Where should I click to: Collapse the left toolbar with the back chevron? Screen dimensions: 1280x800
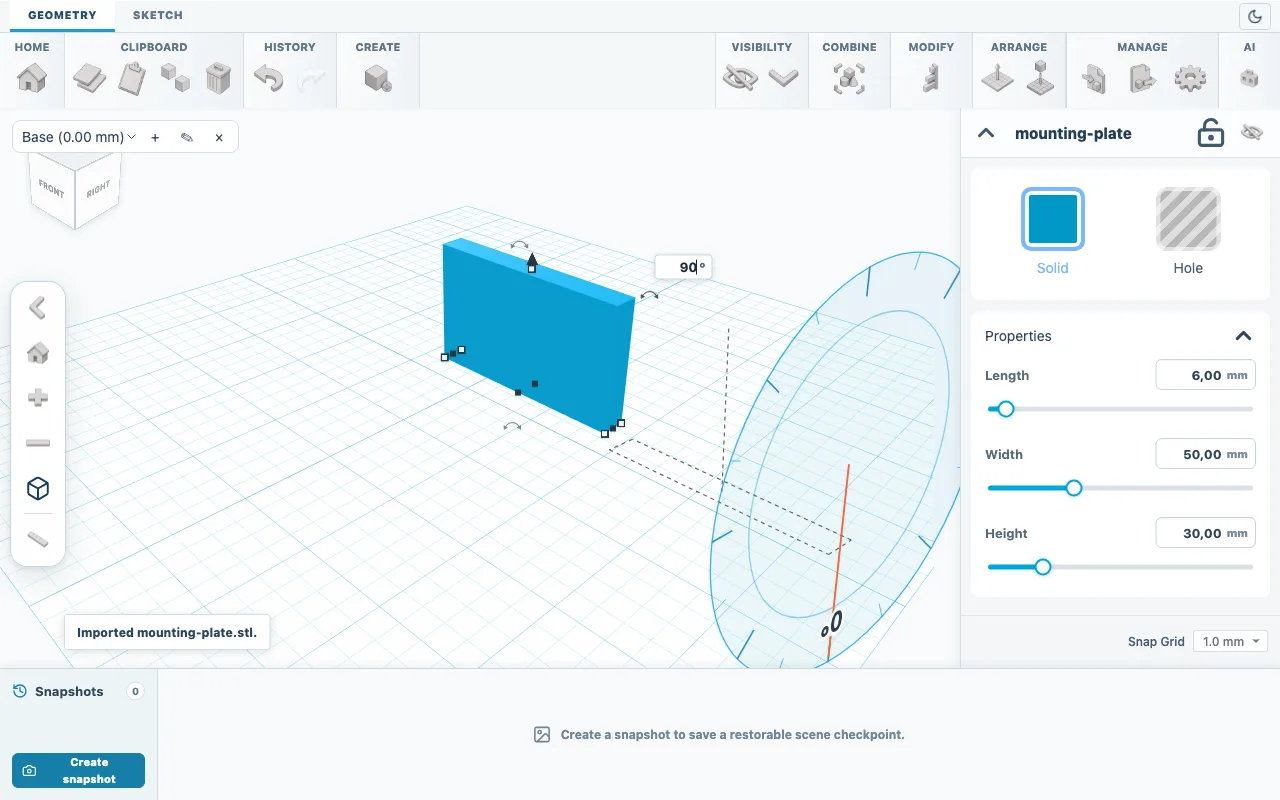click(x=38, y=308)
